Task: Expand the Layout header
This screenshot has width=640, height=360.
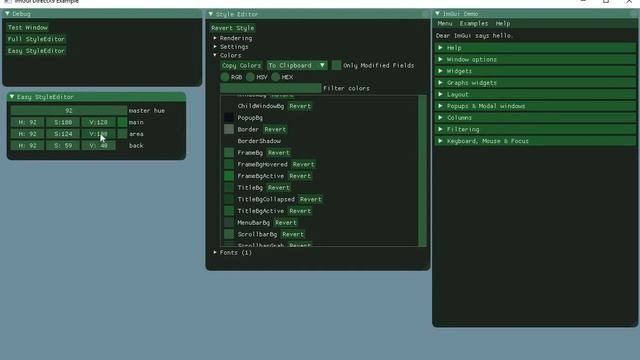Action: pos(535,94)
